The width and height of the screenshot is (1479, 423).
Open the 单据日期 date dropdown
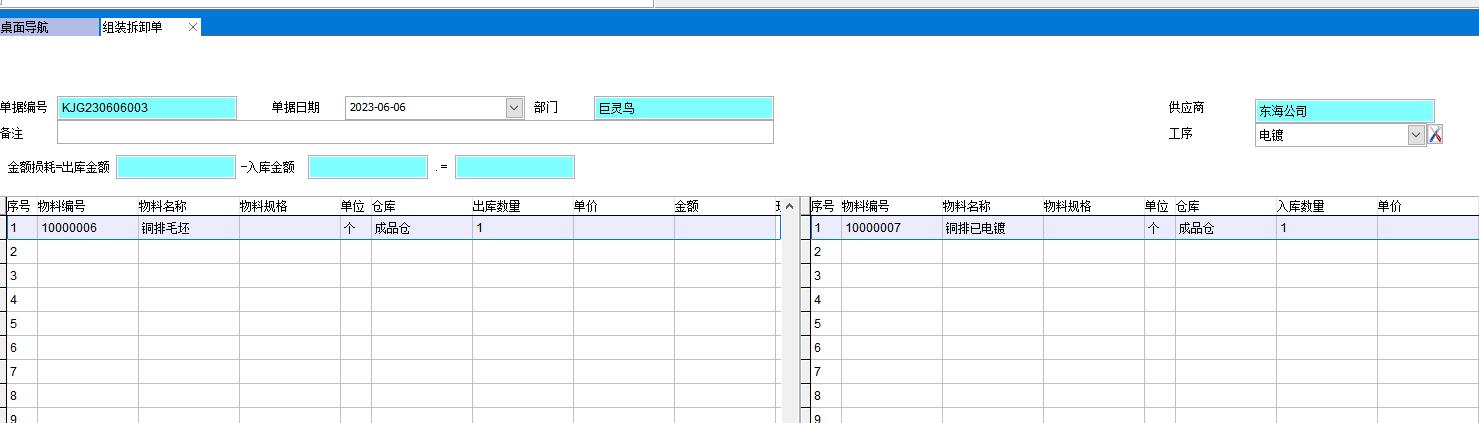pos(514,108)
